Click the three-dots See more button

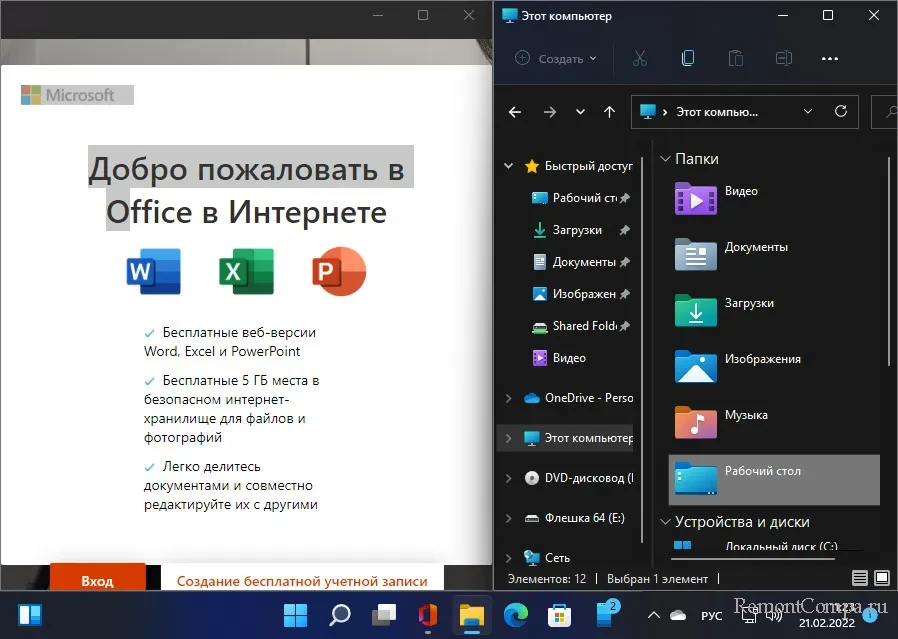click(x=829, y=58)
